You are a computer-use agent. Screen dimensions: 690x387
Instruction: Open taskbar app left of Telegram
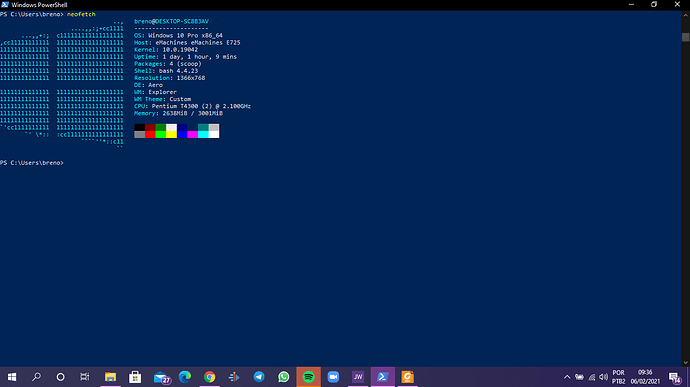click(234, 377)
